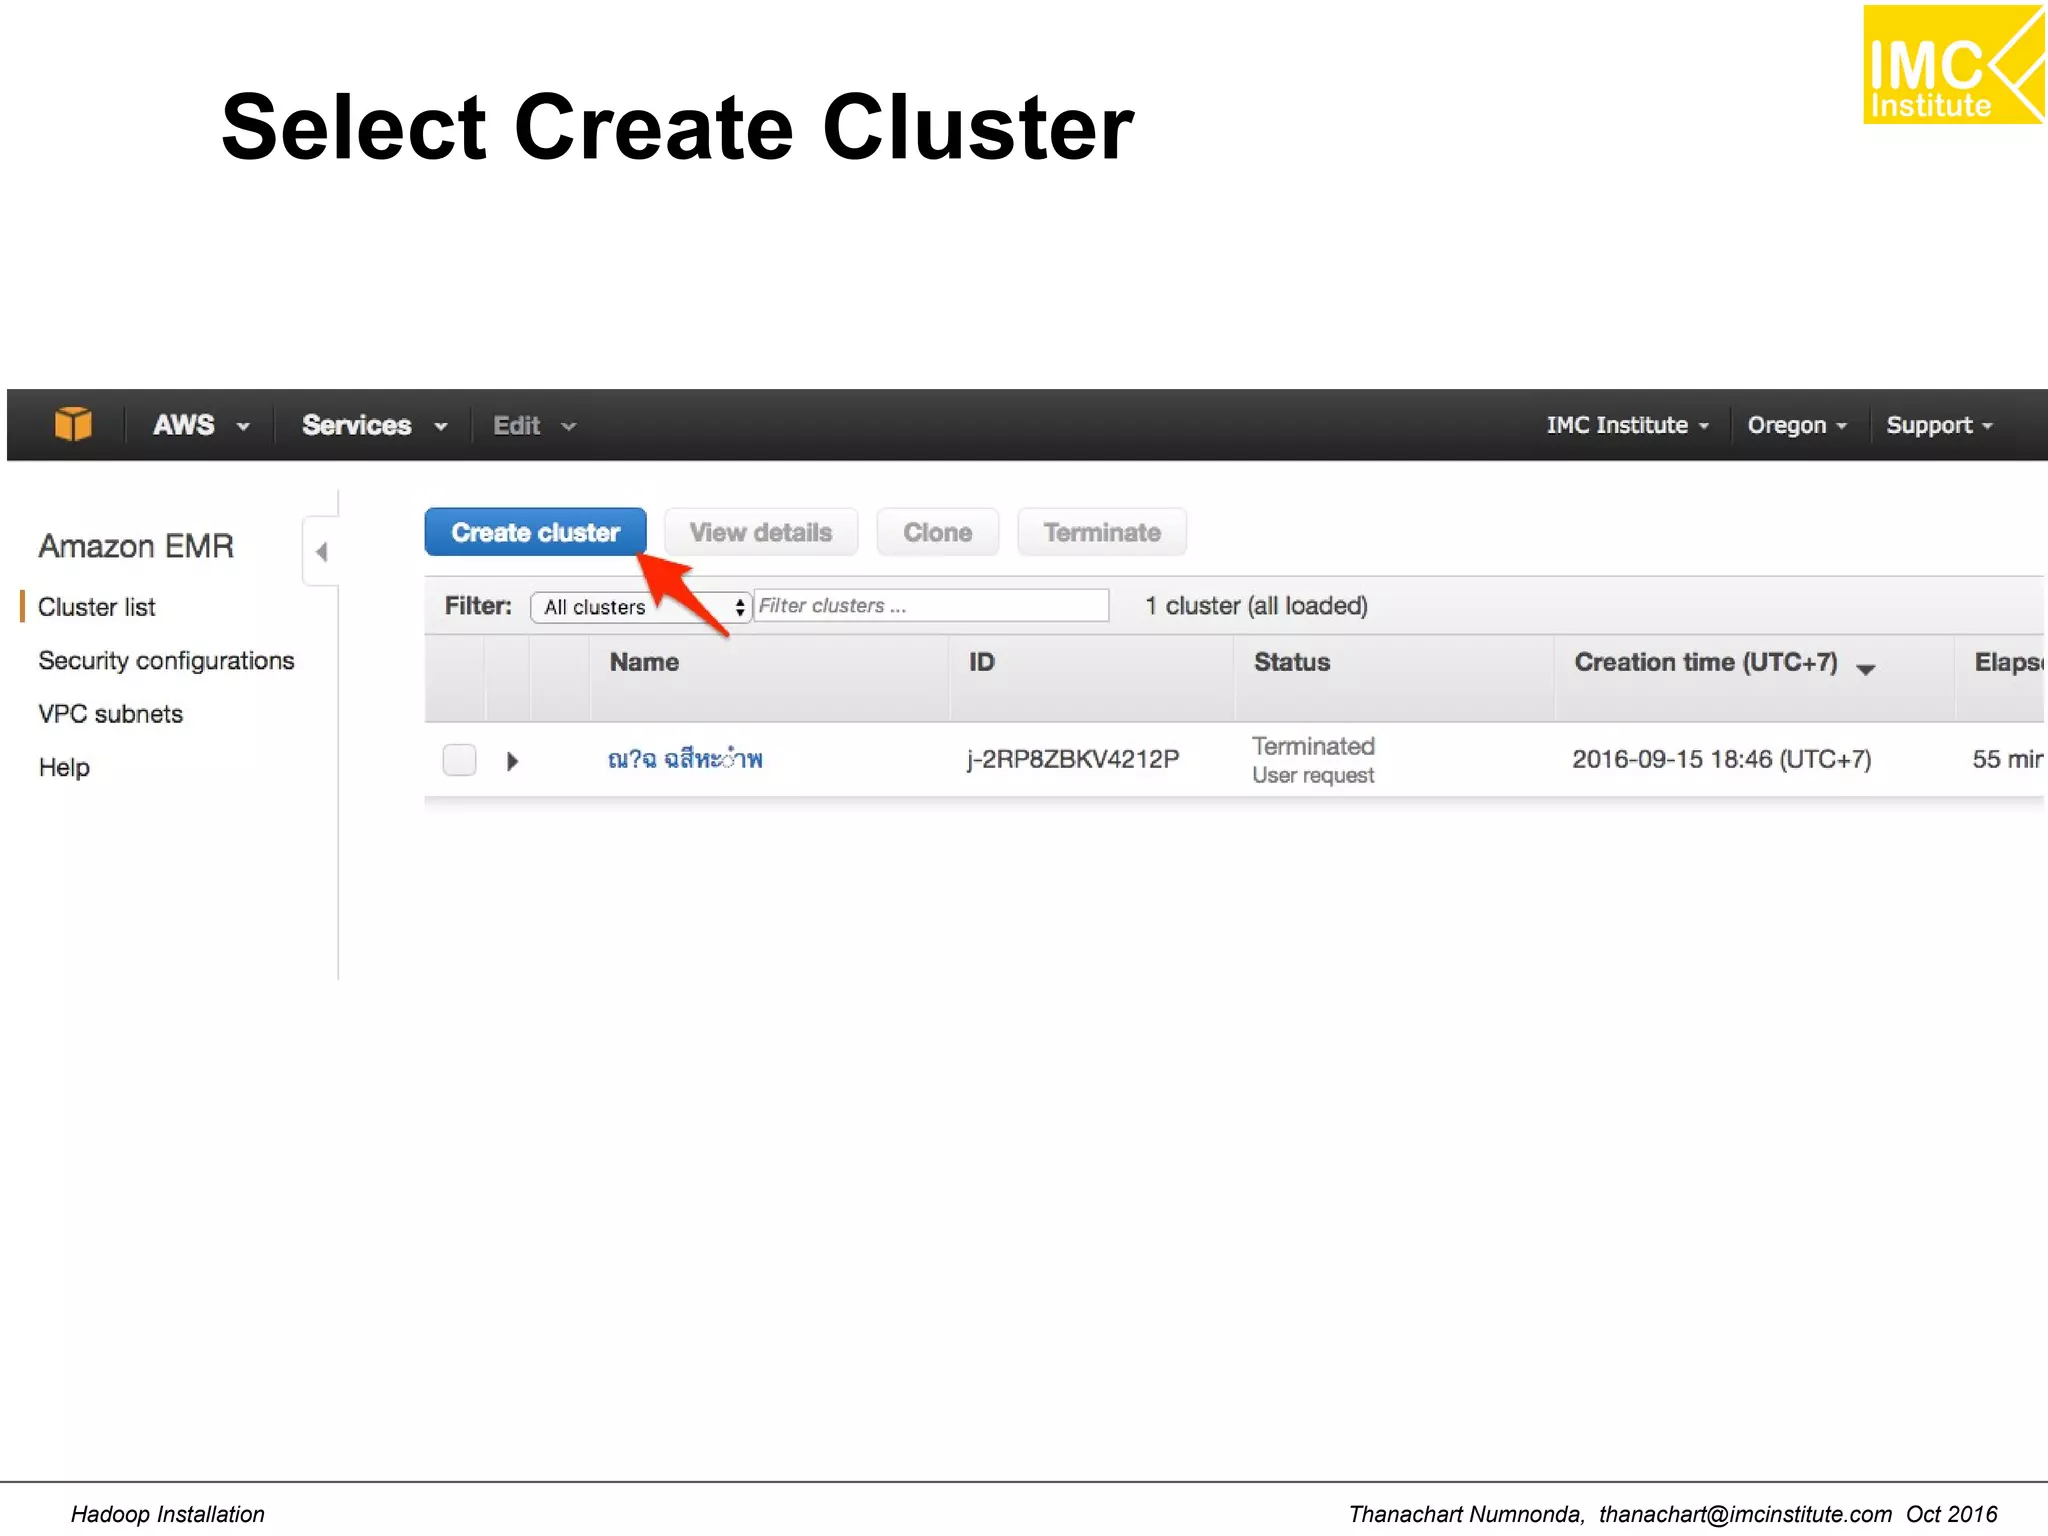Open the AWS dropdown menu
The width and height of the screenshot is (2048, 1536).
point(200,425)
